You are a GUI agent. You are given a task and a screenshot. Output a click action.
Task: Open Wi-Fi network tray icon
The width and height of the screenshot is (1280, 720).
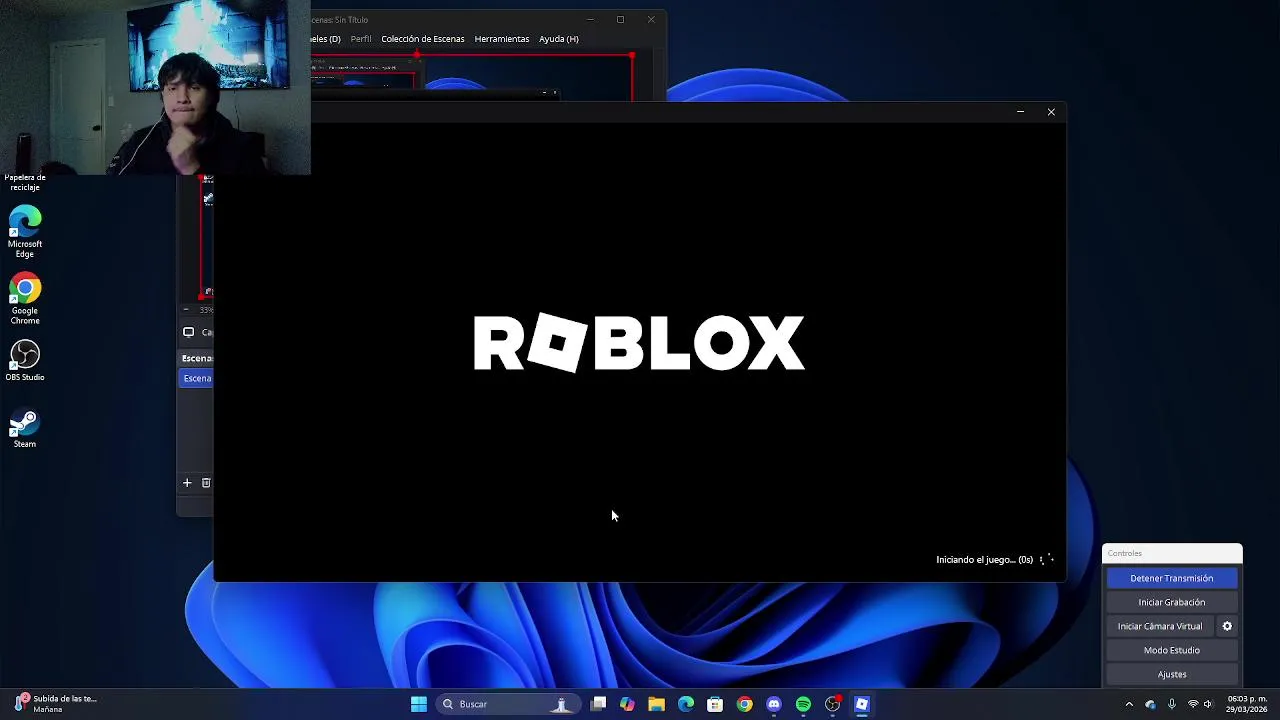point(1192,704)
